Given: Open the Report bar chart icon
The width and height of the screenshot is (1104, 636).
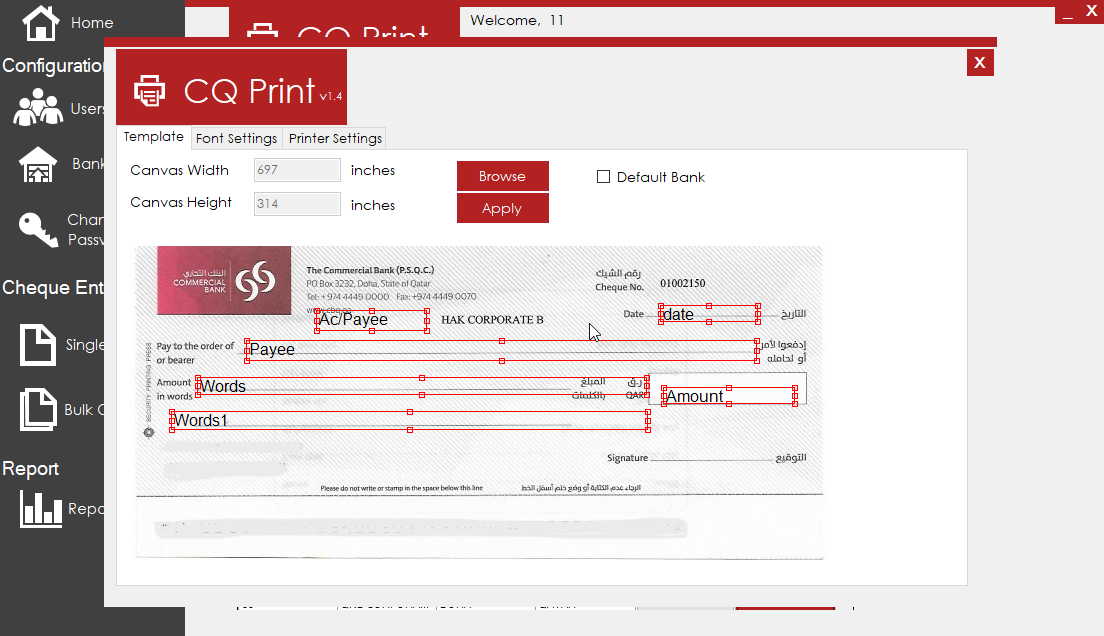Looking at the screenshot, I should pyautogui.click(x=41, y=509).
